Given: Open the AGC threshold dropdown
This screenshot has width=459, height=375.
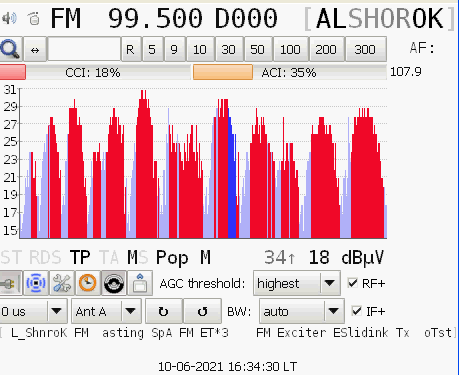Looking at the screenshot, I should coord(297,283).
